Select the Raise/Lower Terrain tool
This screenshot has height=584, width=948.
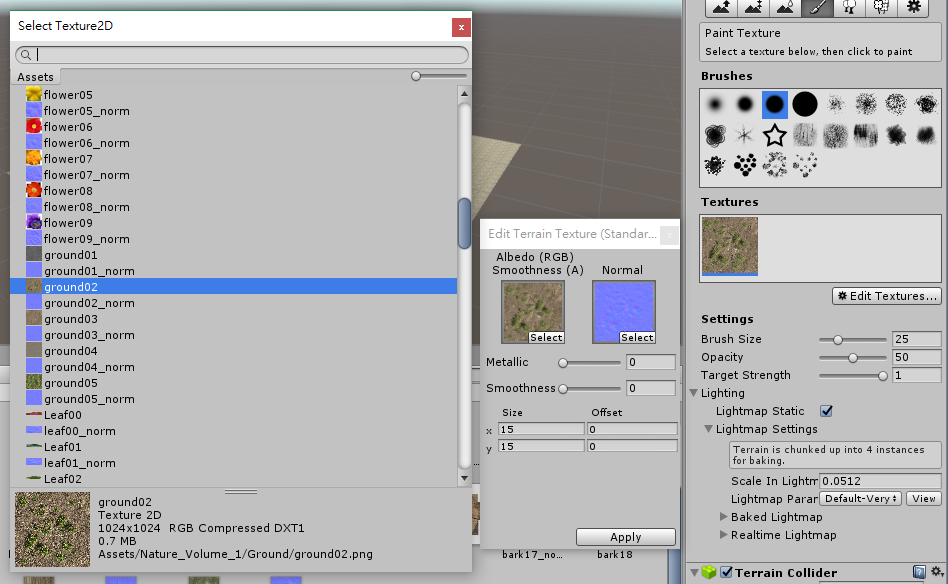[722, 8]
